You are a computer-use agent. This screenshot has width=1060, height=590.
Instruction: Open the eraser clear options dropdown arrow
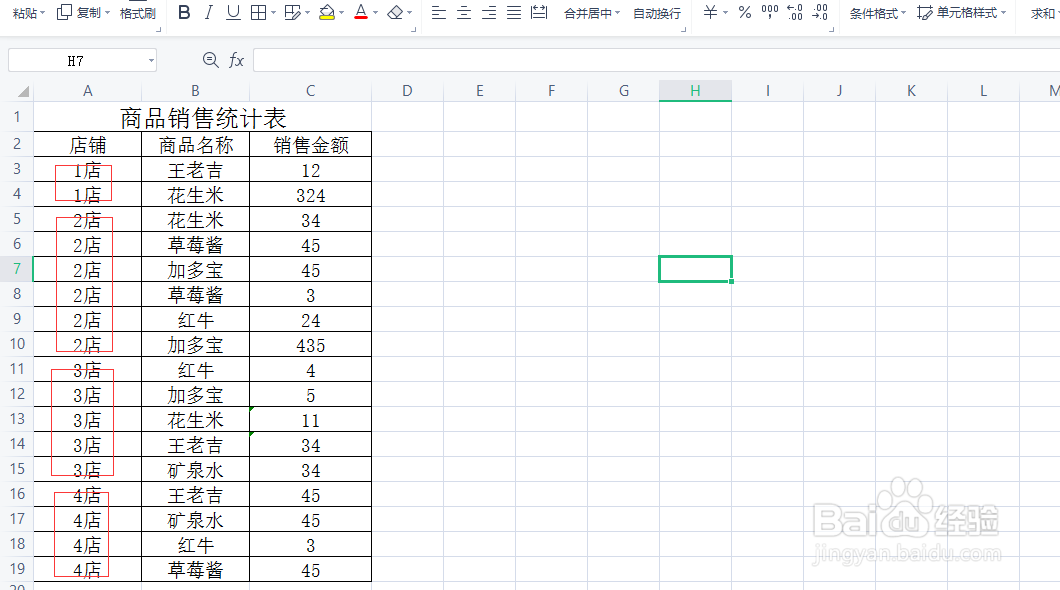[410, 13]
